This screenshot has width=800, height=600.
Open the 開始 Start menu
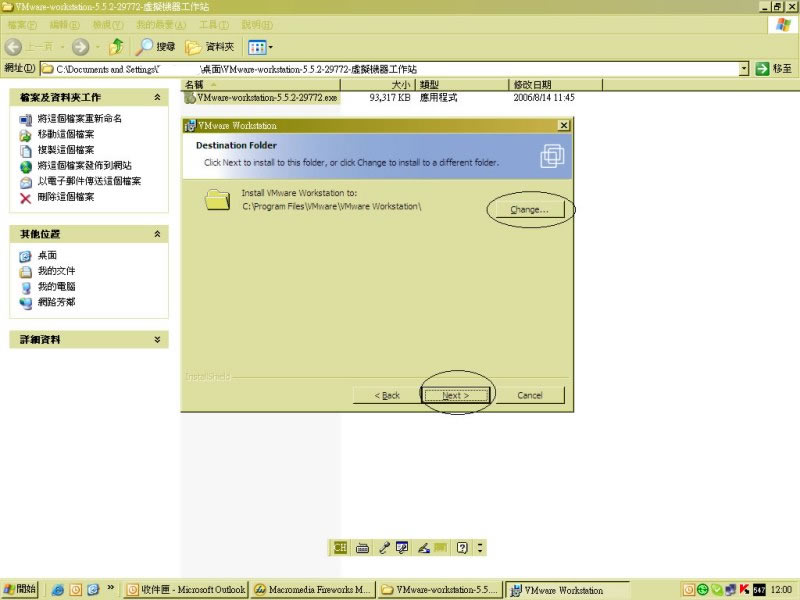20,589
